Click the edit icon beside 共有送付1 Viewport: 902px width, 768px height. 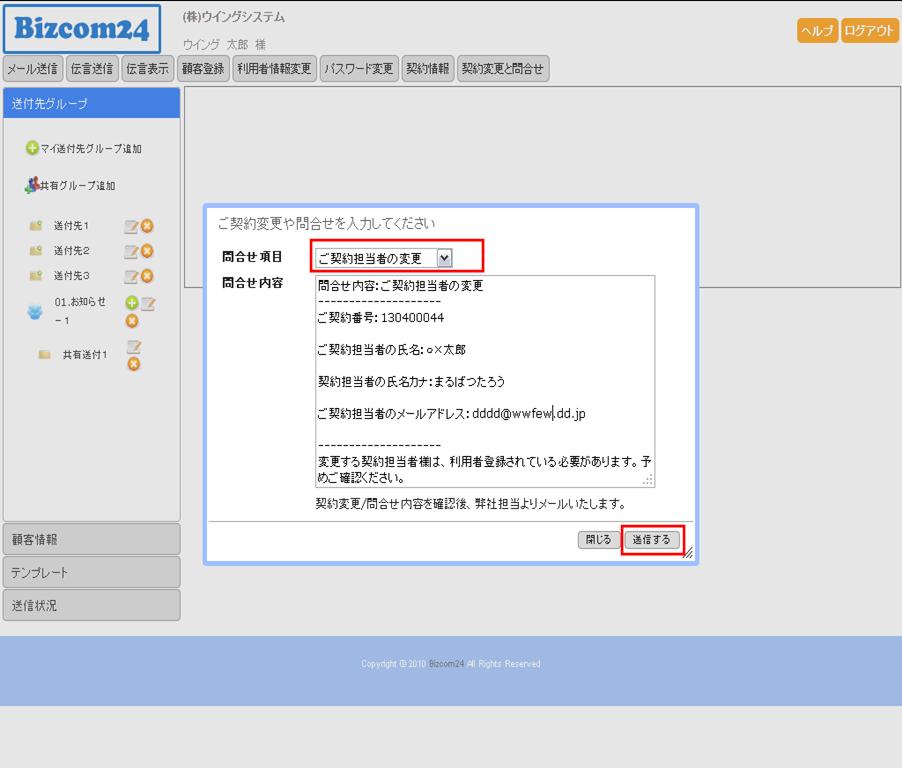(133, 347)
